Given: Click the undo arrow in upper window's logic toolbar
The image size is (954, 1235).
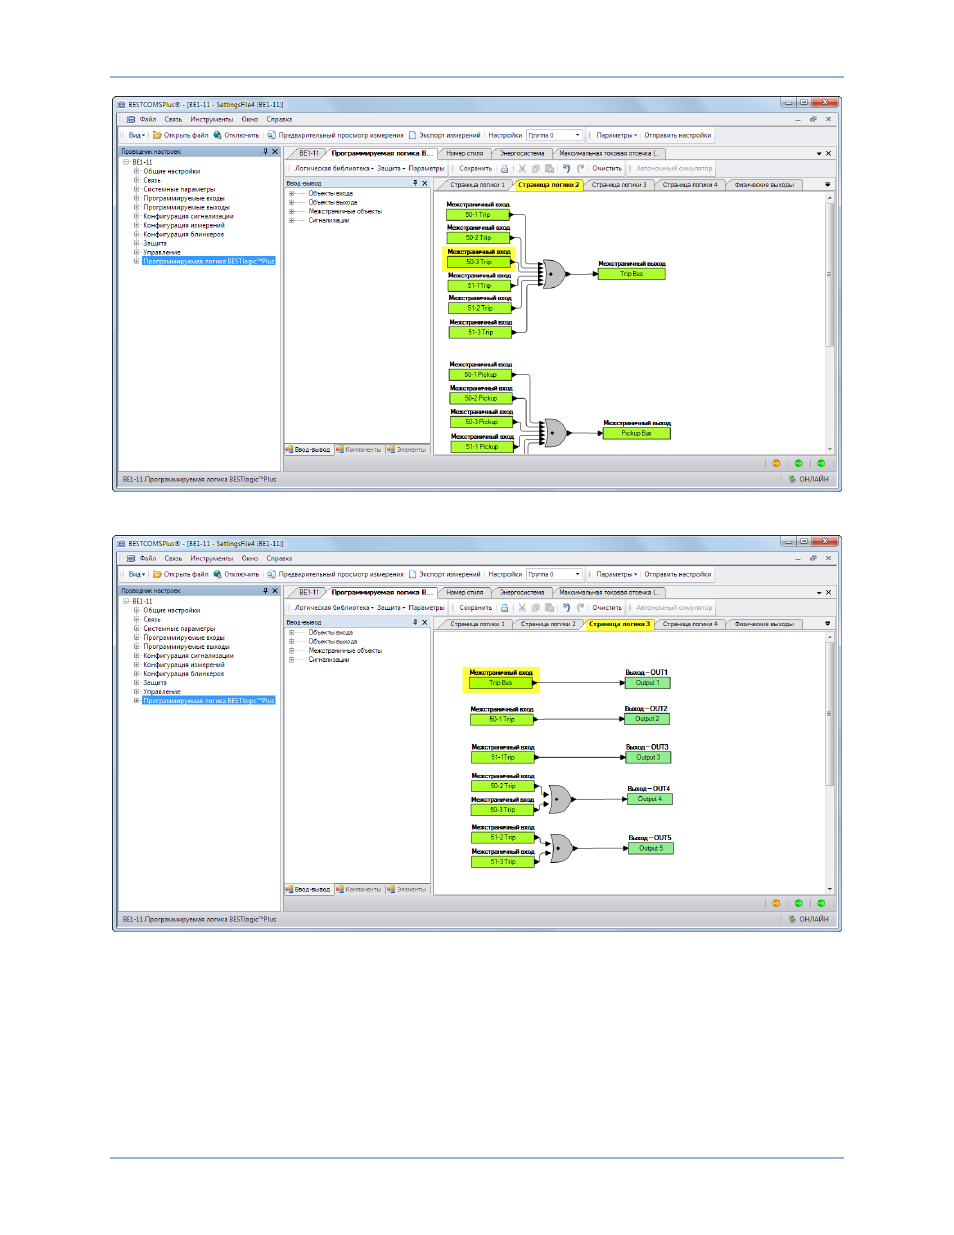Looking at the screenshot, I should [566, 169].
